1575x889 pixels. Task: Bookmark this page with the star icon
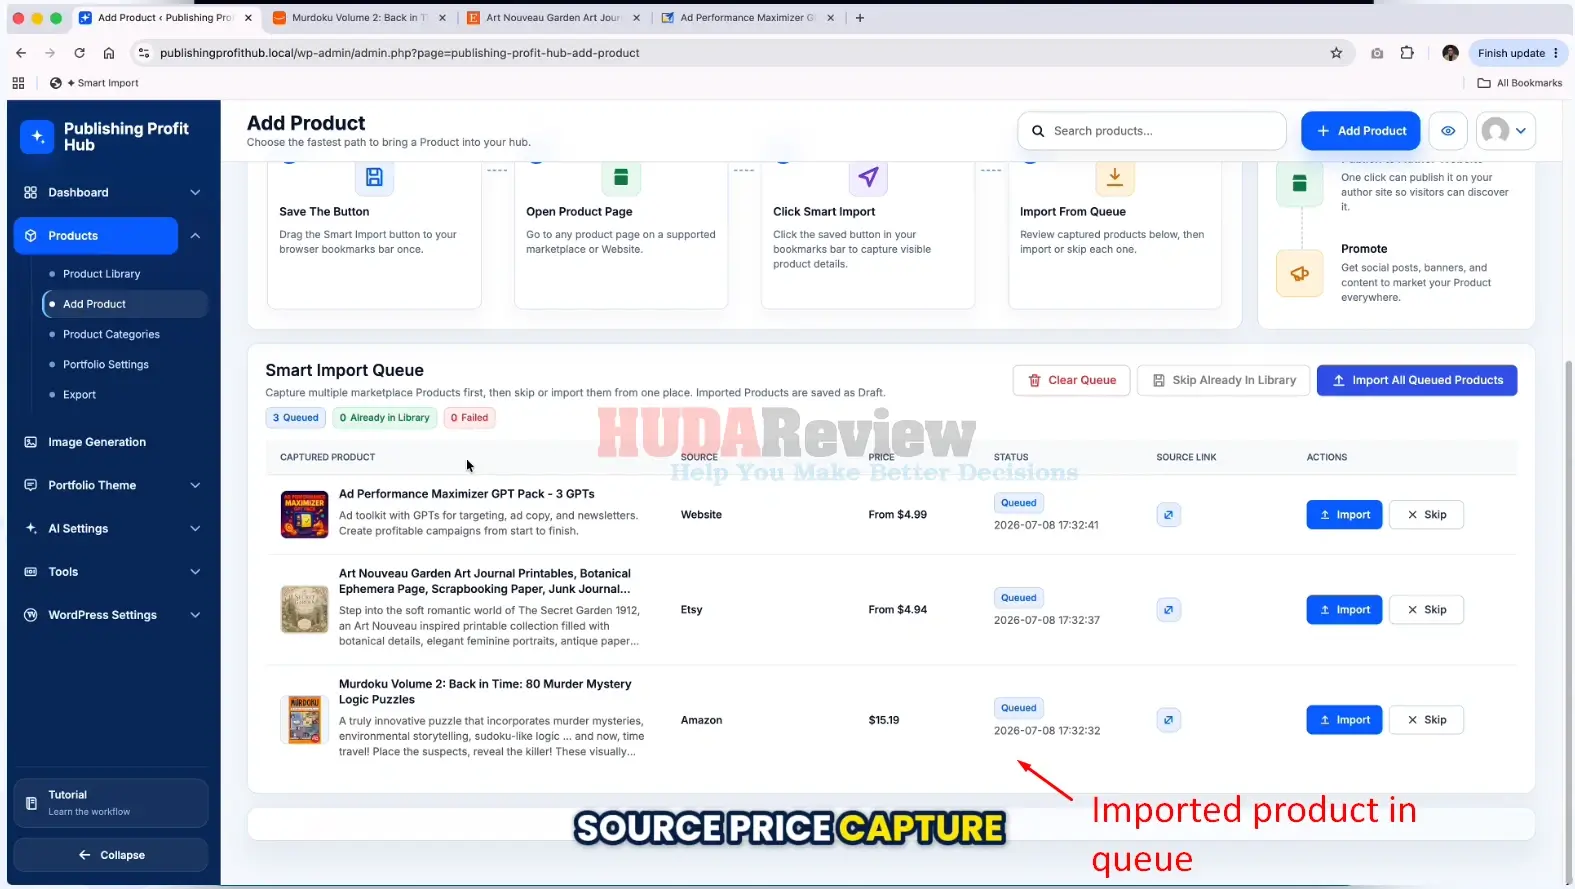1336,53
